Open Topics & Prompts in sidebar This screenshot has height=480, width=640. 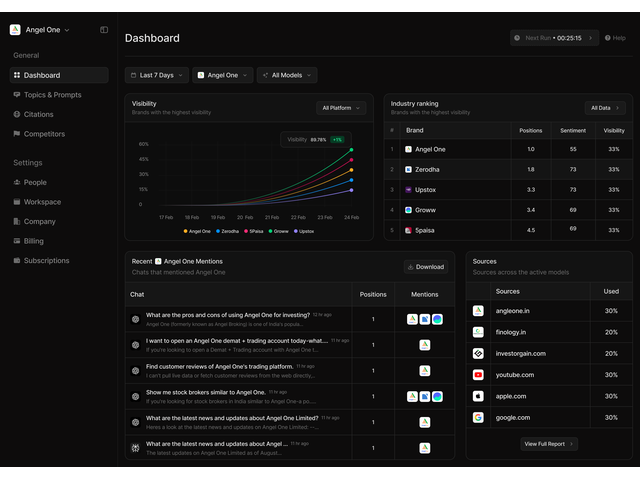[52, 95]
